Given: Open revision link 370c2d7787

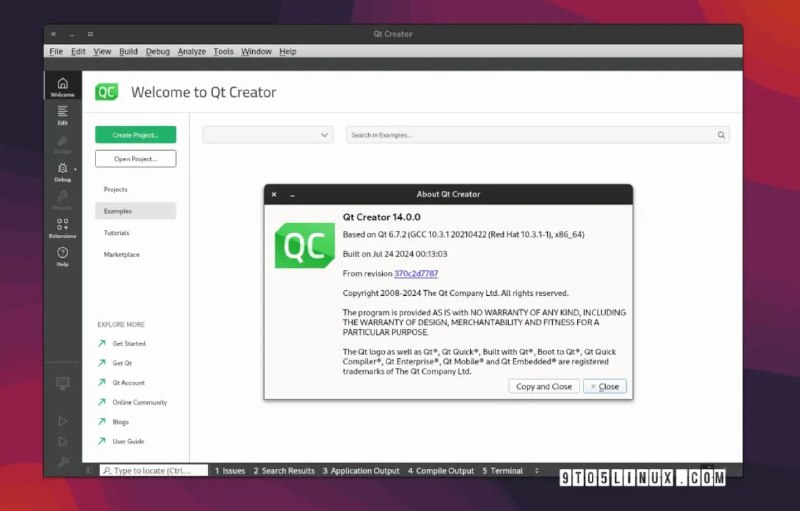Looking at the screenshot, I should pyautogui.click(x=416, y=273).
